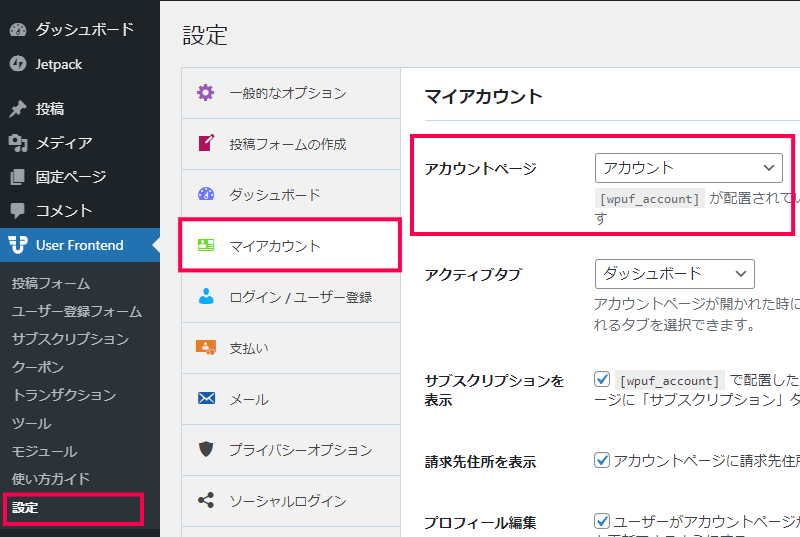Toggle サブスクリプションを表示 checkbox
This screenshot has width=800, height=537.
(602, 379)
